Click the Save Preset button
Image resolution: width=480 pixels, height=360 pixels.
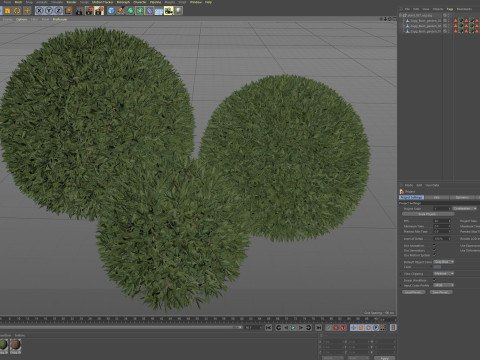pyautogui.click(x=441, y=292)
